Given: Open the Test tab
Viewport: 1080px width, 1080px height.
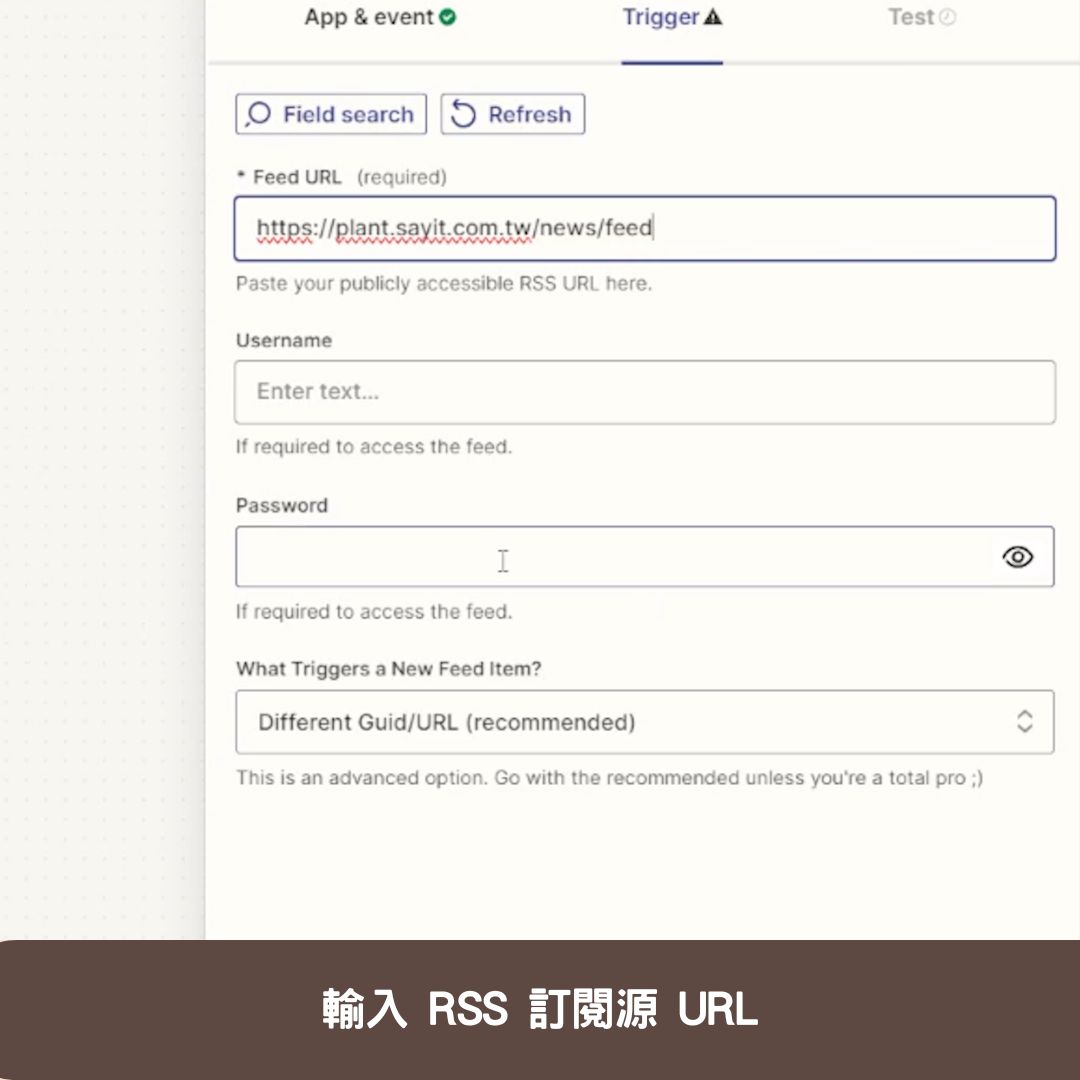Looking at the screenshot, I should click(x=910, y=16).
